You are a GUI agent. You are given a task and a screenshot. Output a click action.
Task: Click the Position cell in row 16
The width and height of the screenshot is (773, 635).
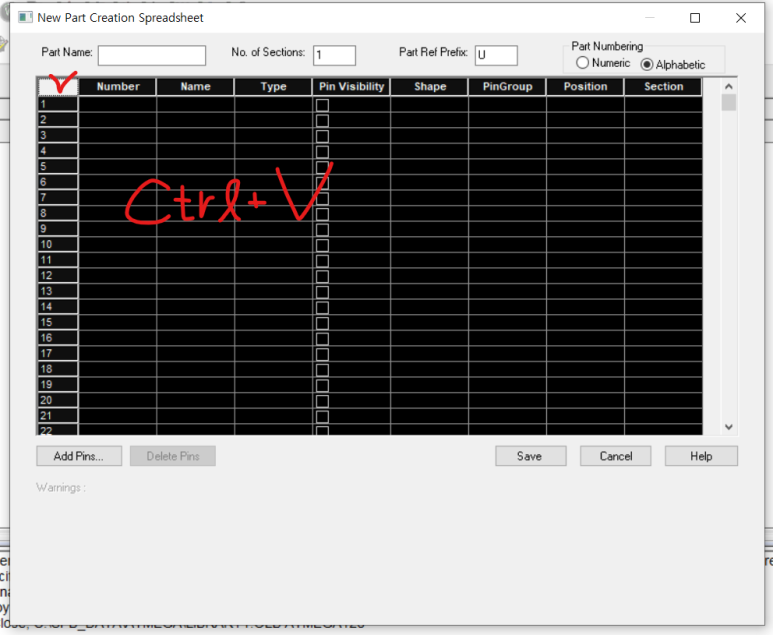point(585,338)
